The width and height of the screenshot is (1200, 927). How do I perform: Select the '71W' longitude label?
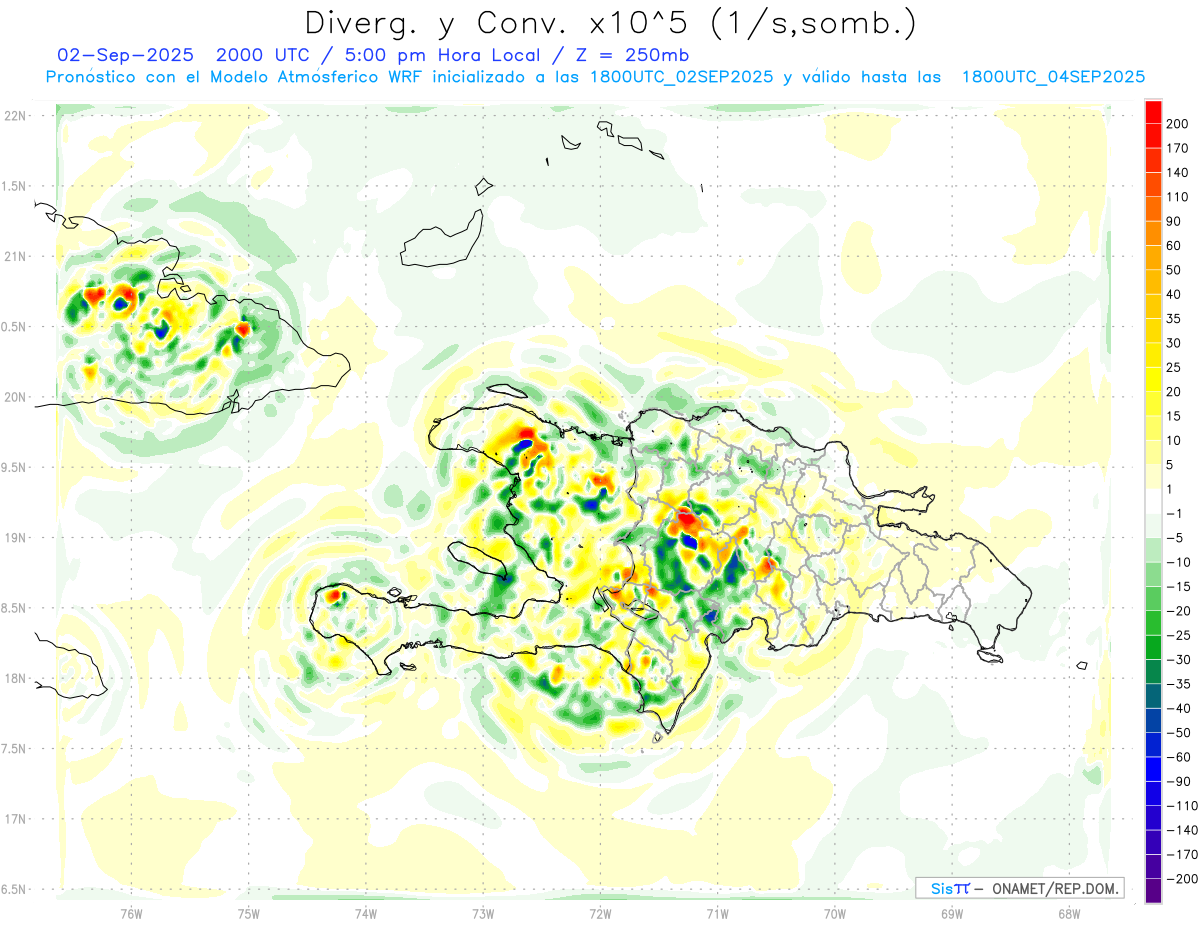(x=717, y=913)
